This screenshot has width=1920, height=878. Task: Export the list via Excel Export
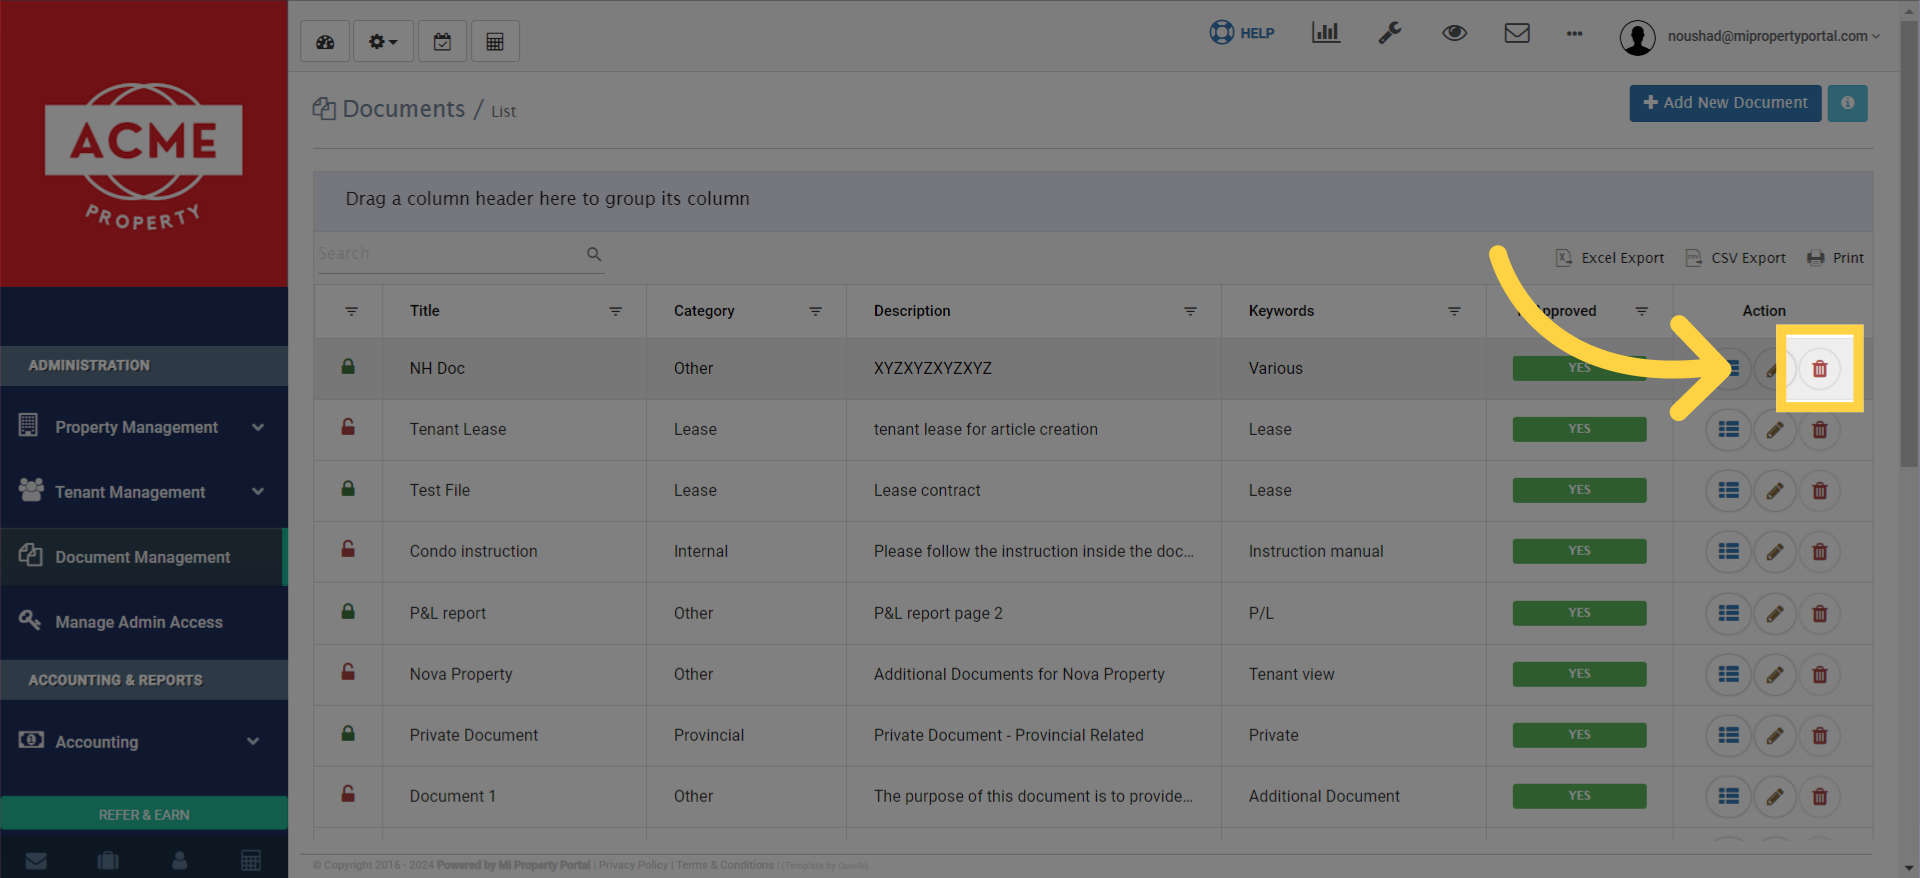point(1610,258)
